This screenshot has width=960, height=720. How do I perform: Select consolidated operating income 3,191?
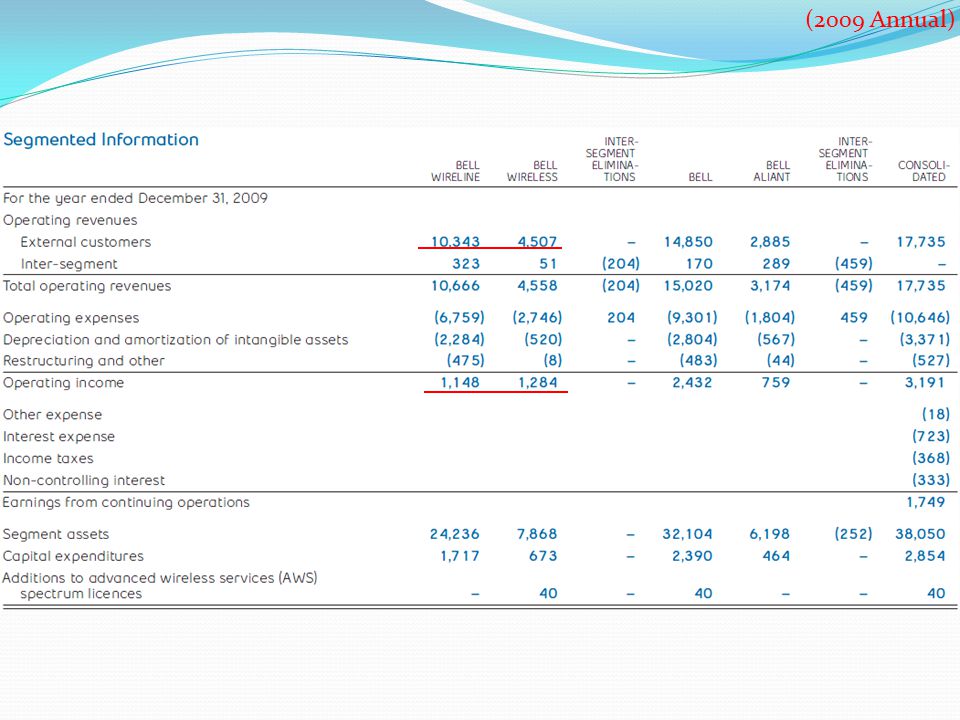pos(925,383)
